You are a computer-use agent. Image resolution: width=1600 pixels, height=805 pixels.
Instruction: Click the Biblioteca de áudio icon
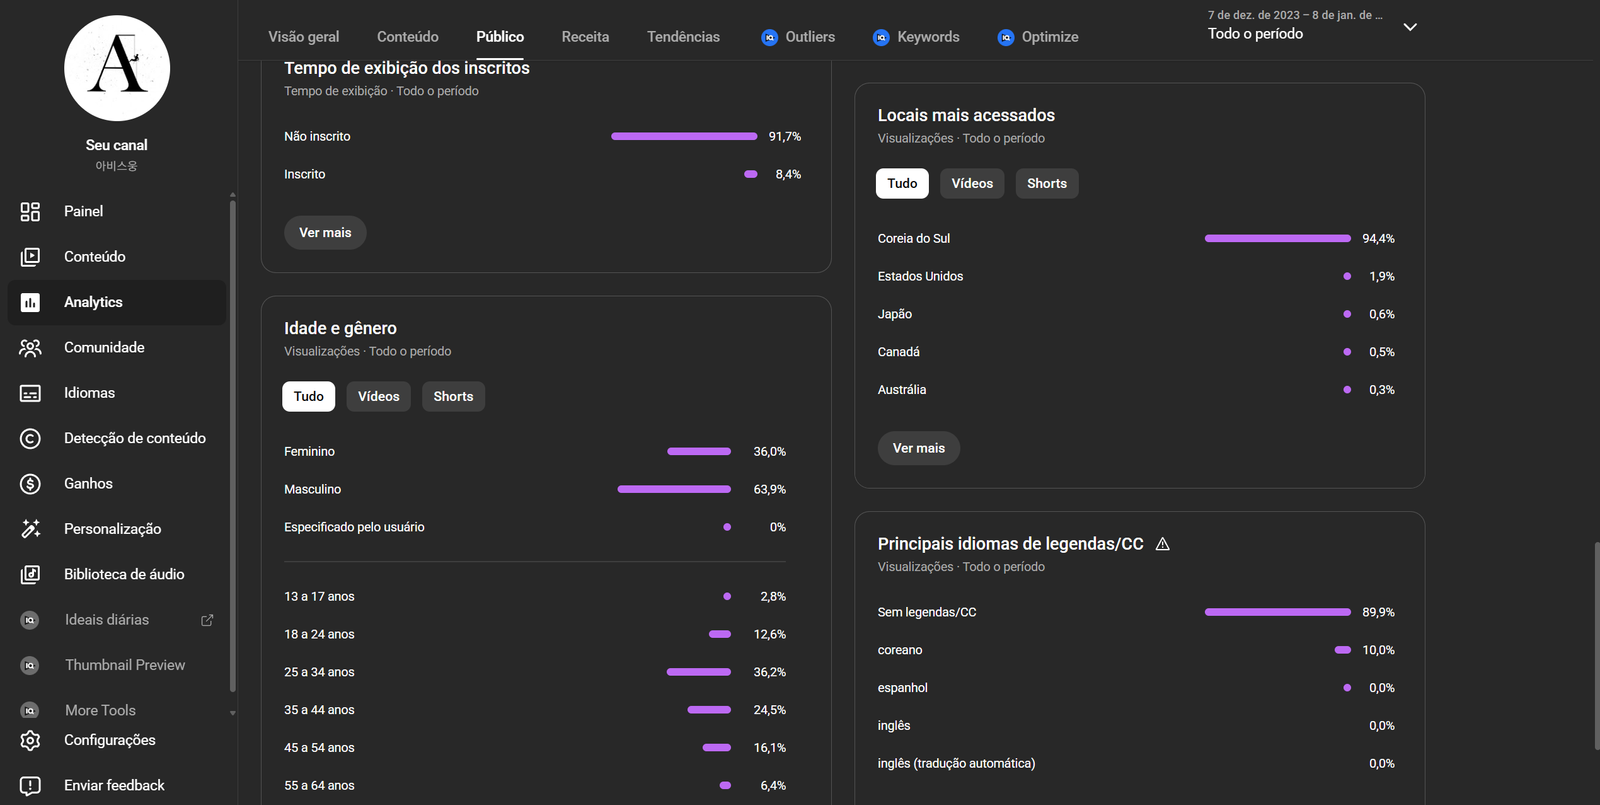click(x=30, y=575)
